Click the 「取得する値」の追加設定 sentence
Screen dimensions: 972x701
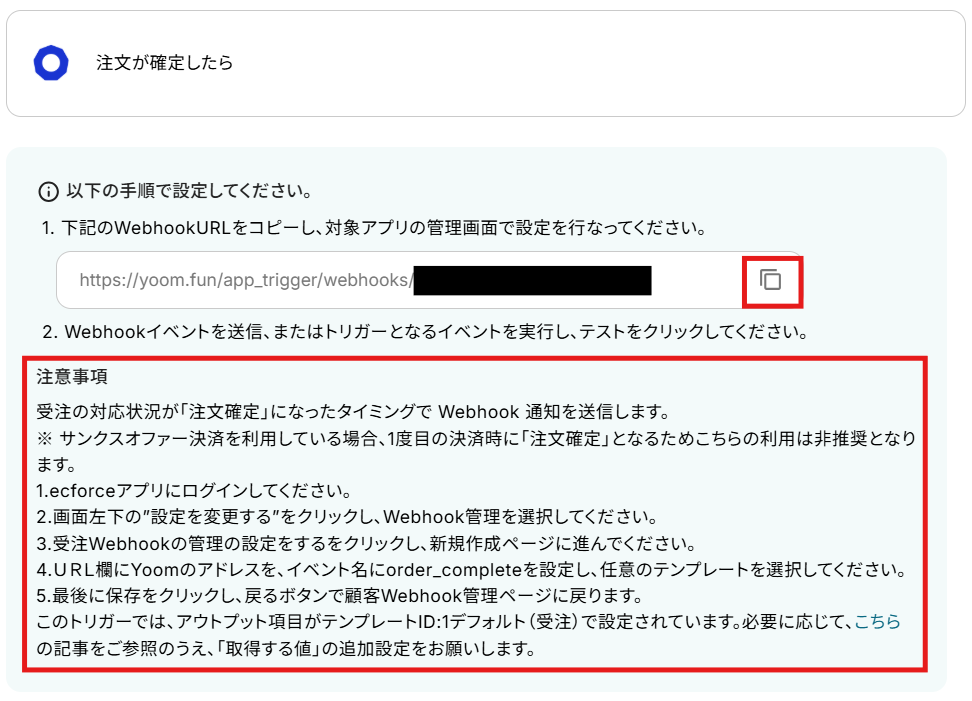(x=286, y=649)
